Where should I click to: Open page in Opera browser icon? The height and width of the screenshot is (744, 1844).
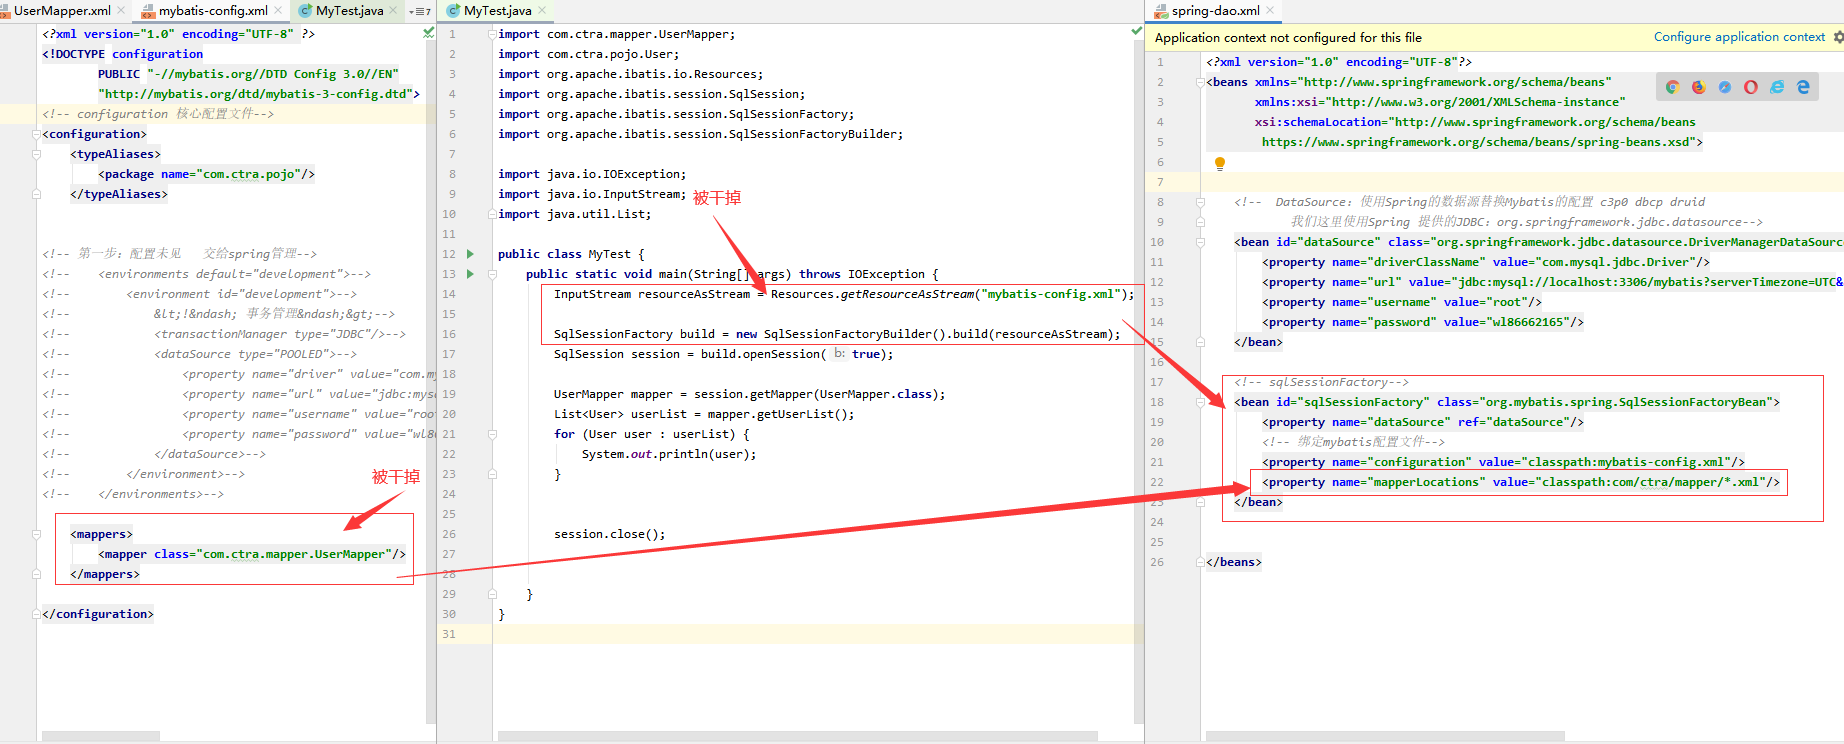pyautogui.click(x=1751, y=87)
